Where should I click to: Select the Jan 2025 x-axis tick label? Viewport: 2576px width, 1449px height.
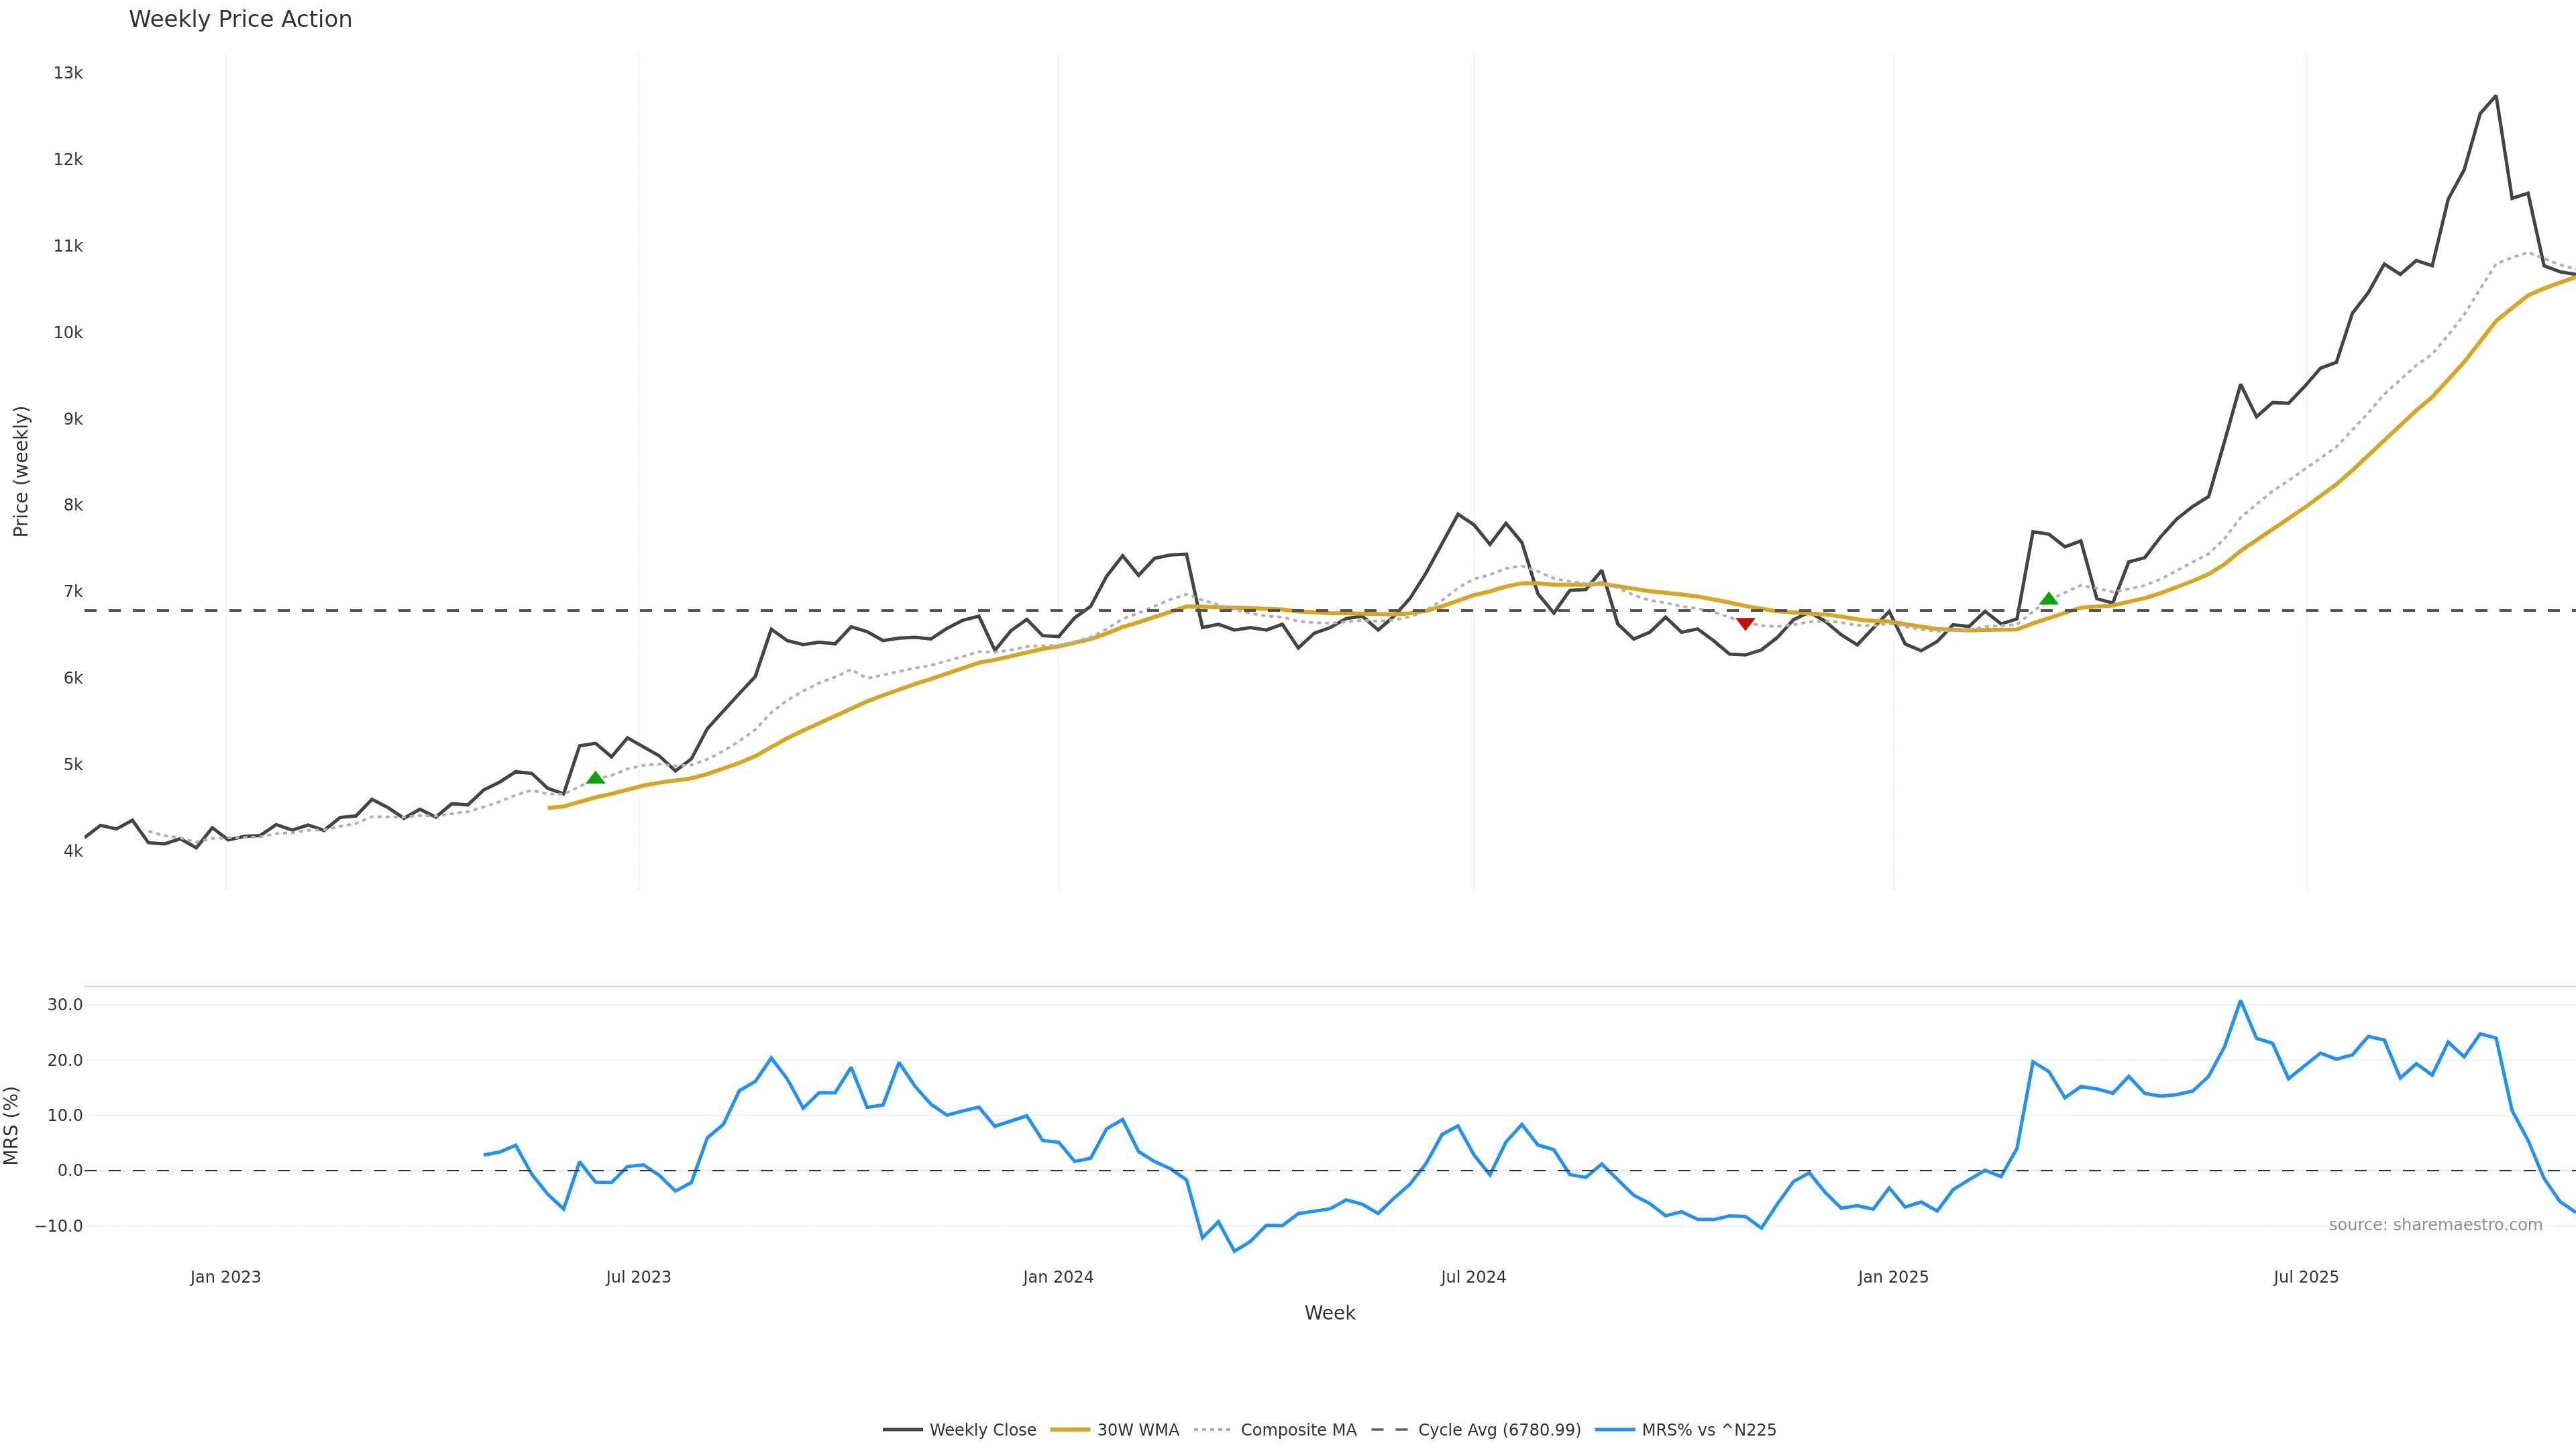(1892, 1277)
